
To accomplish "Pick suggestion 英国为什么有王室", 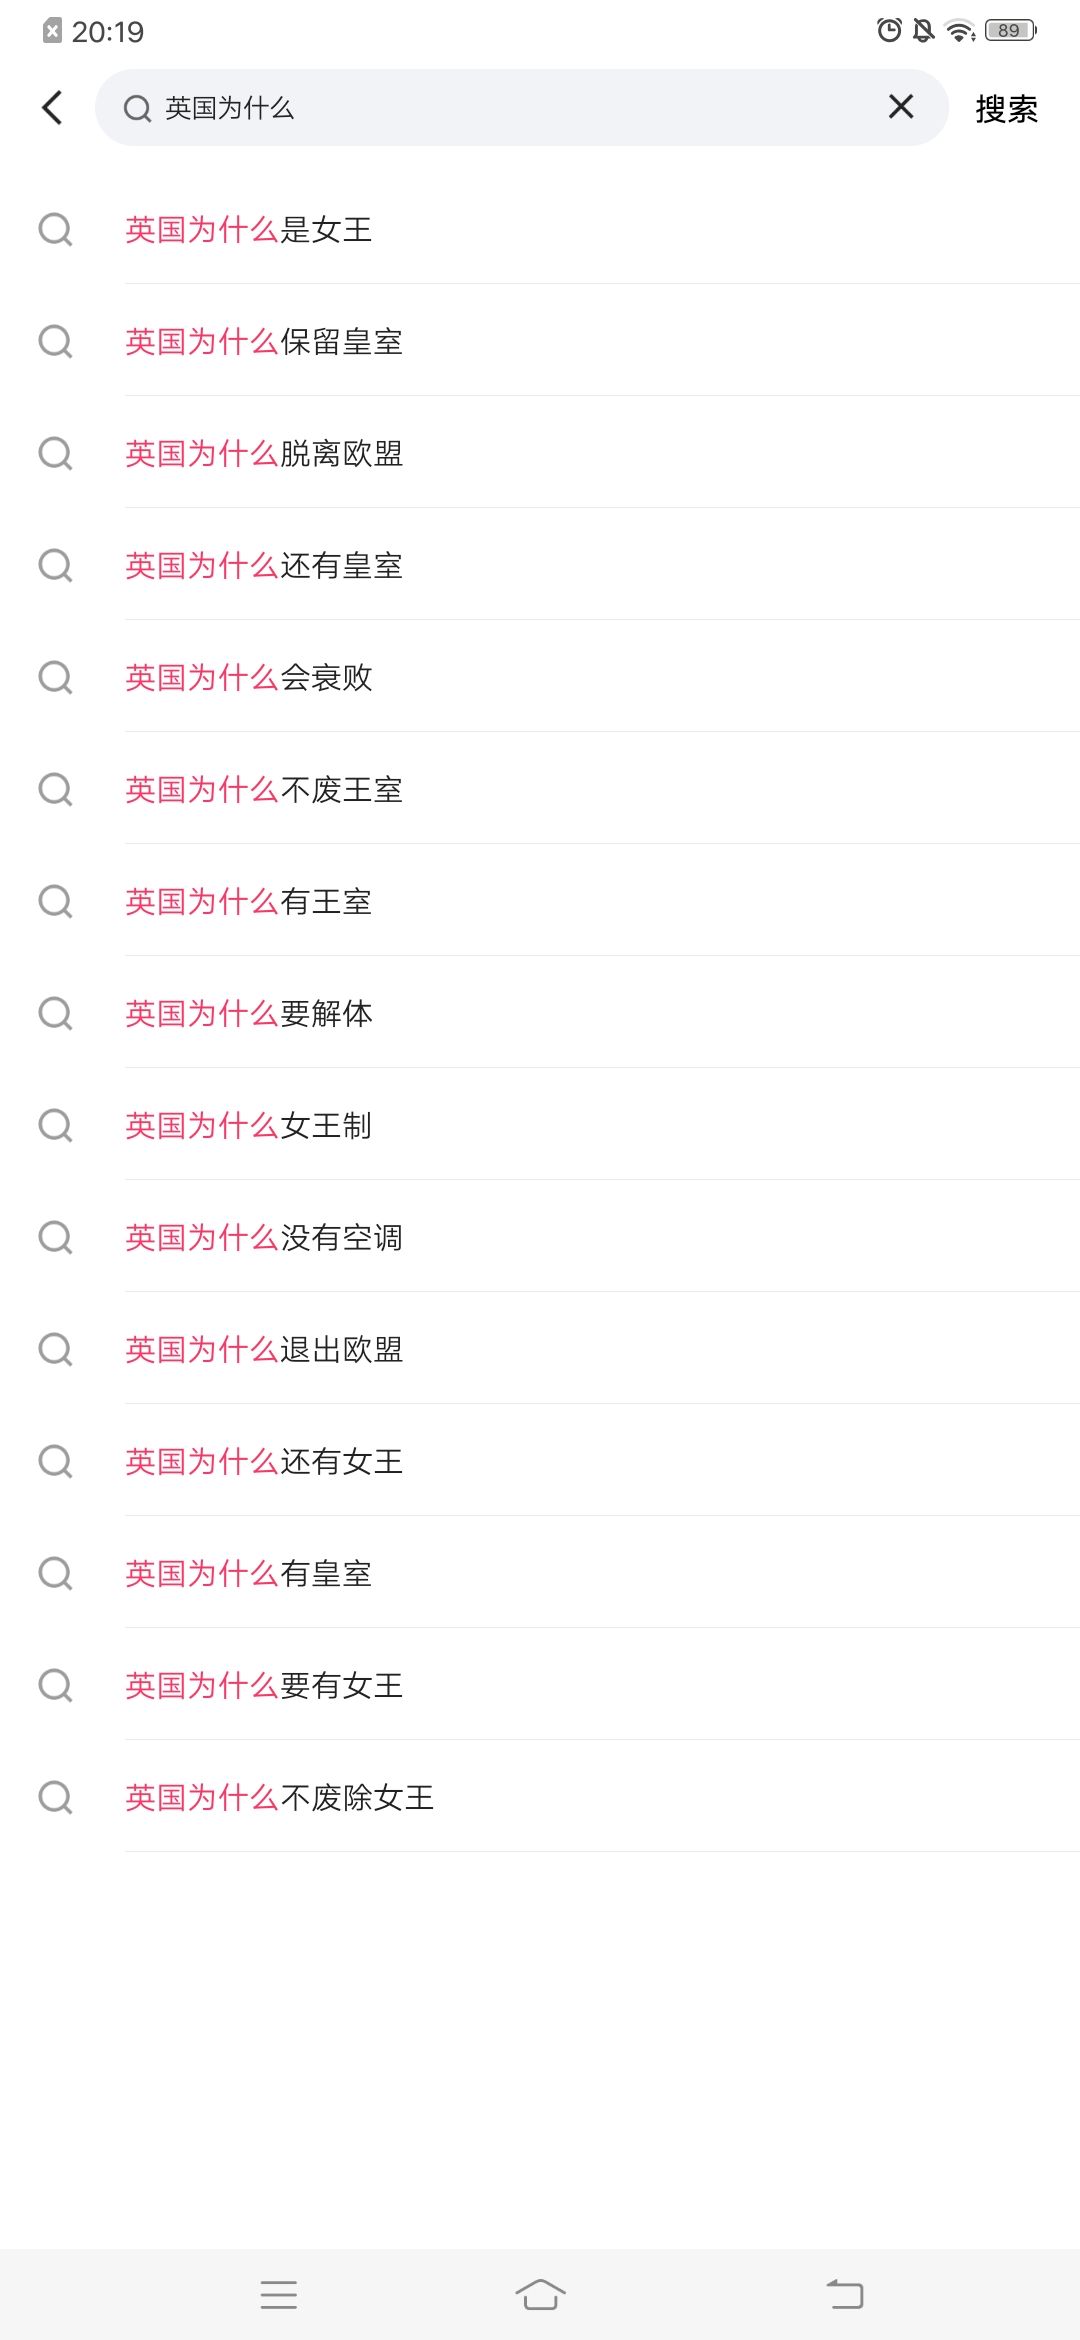I will click(x=249, y=902).
